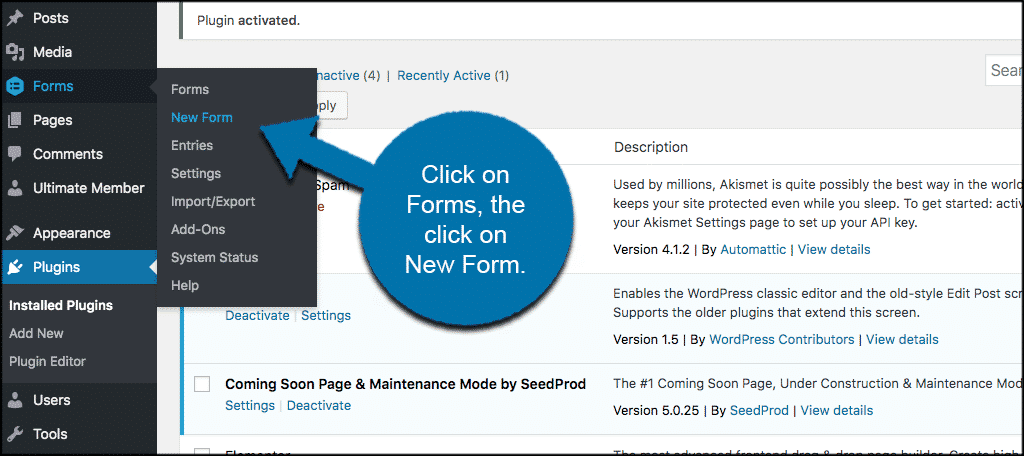1024x456 pixels.
Task: Click the Comments speech bubble icon
Action: click(x=14, y=154)
